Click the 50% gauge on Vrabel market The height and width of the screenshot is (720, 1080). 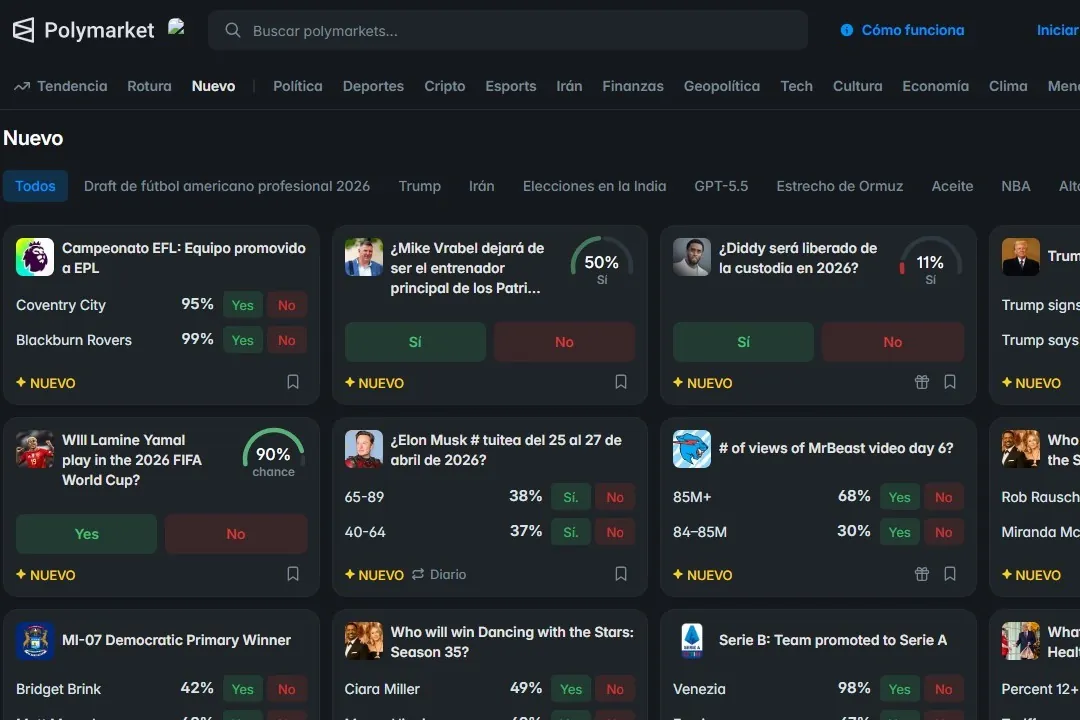[x=601, y=263]
